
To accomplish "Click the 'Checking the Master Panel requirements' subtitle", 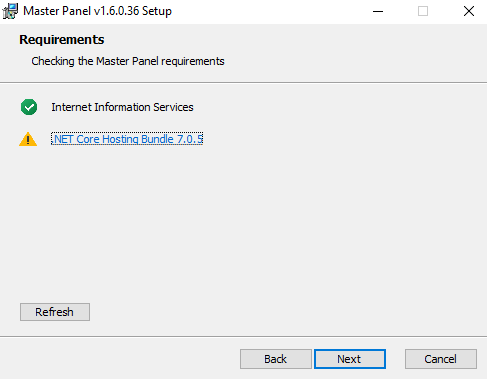I will (x=128, y=61).
